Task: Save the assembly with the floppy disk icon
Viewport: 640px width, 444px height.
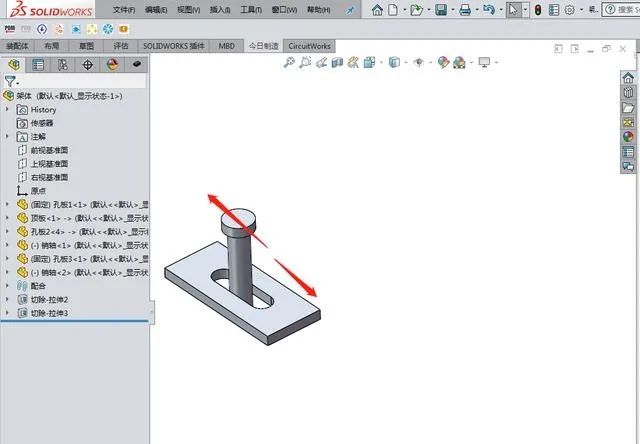Action: point(441,9)
